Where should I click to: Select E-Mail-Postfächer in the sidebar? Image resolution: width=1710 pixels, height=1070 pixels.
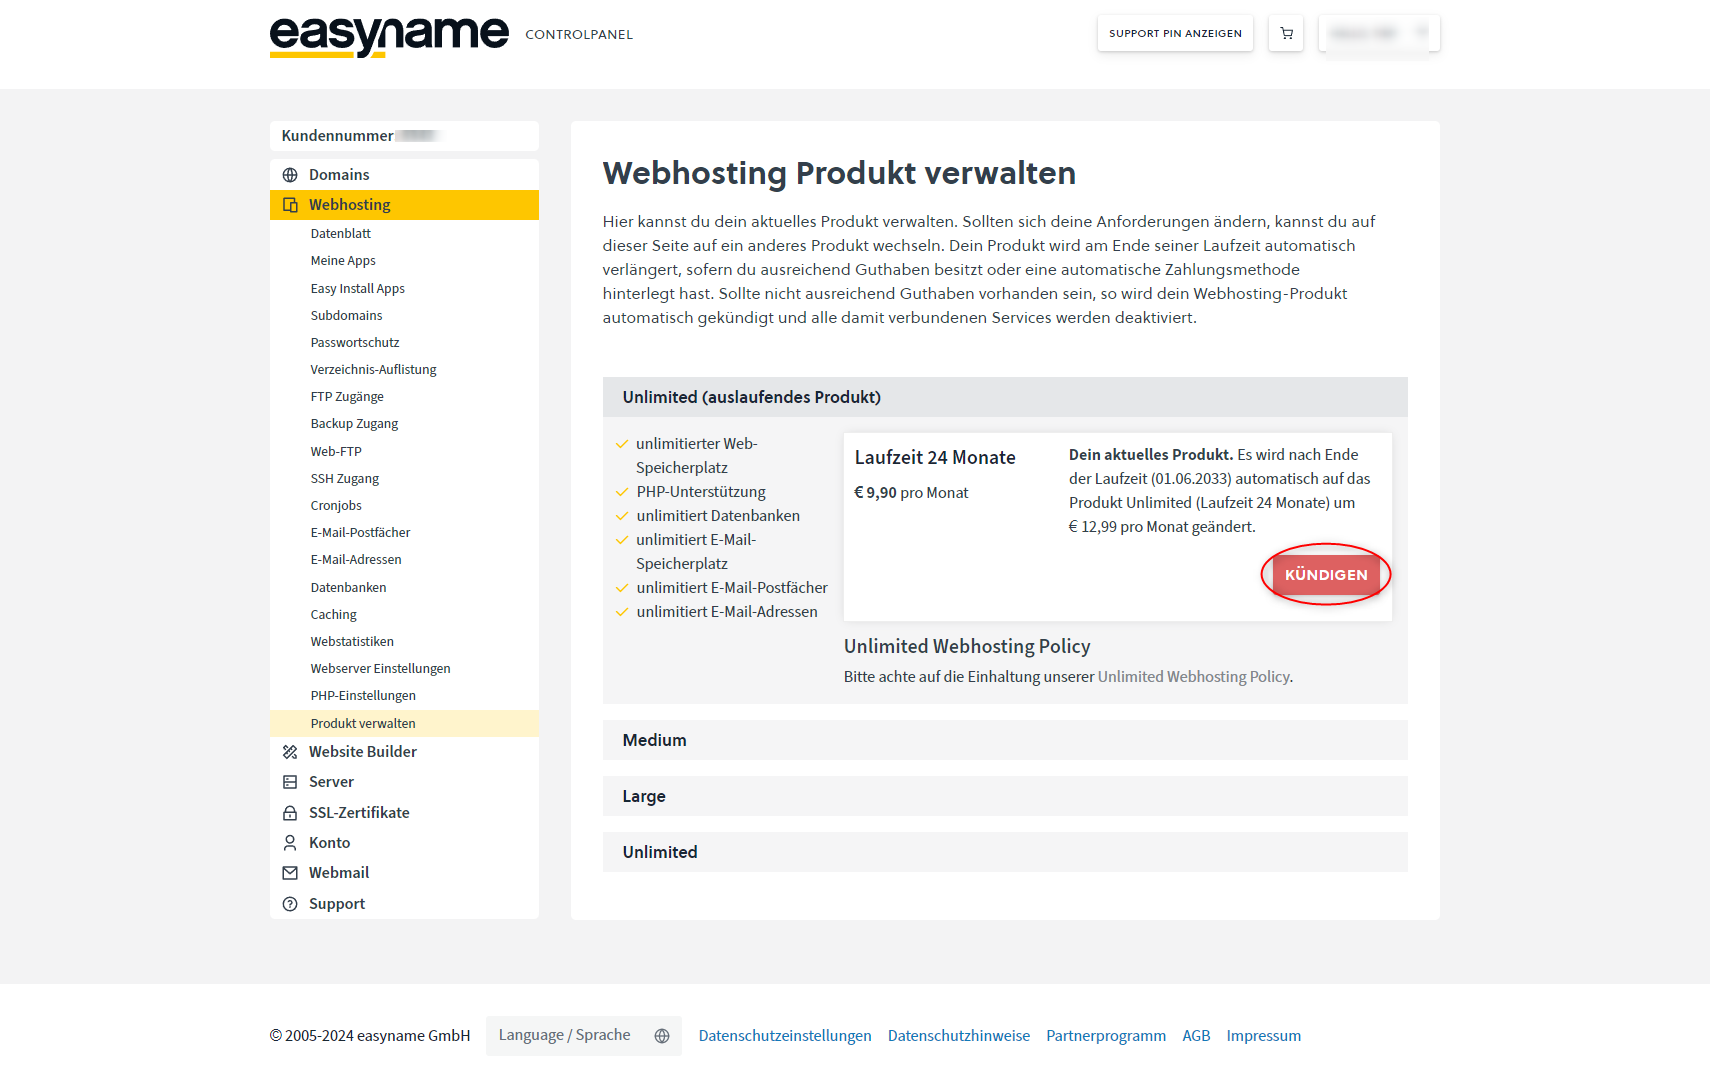click(x=360, y=533)
